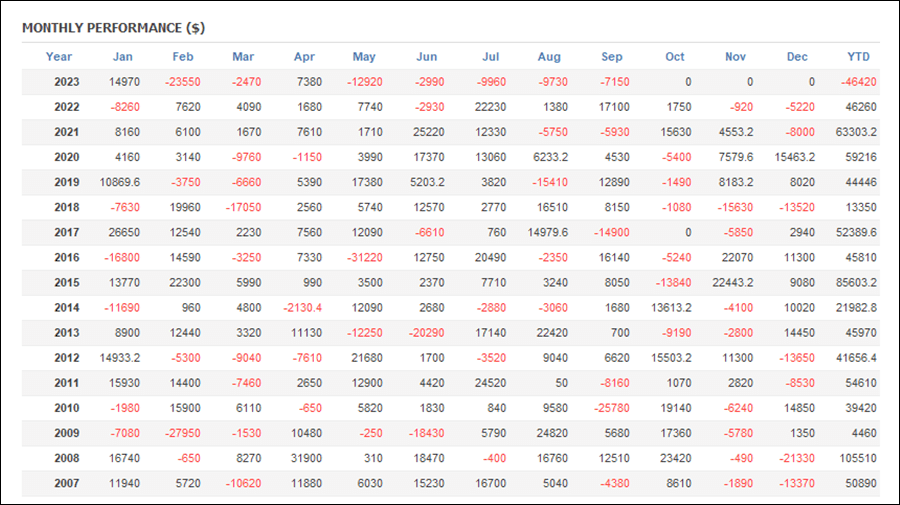Click 2020 Aug value 6233.2
Screen dimensions: 900x505
[550, 157]
